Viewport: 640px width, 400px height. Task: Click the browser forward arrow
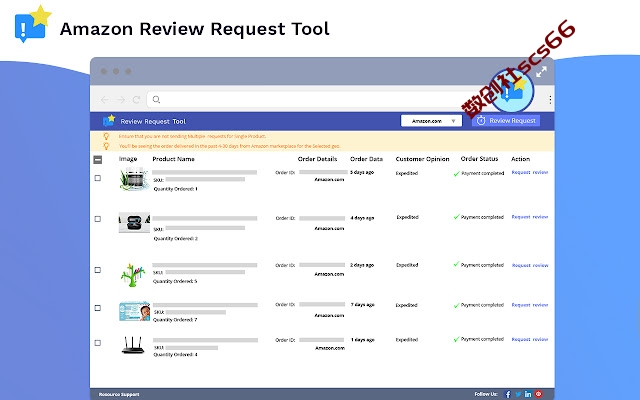point(121,99)
